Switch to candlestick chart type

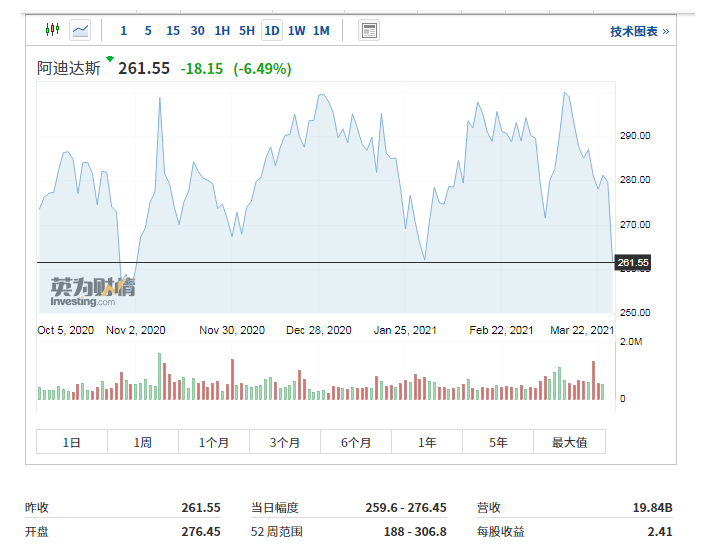pos(53,30)
